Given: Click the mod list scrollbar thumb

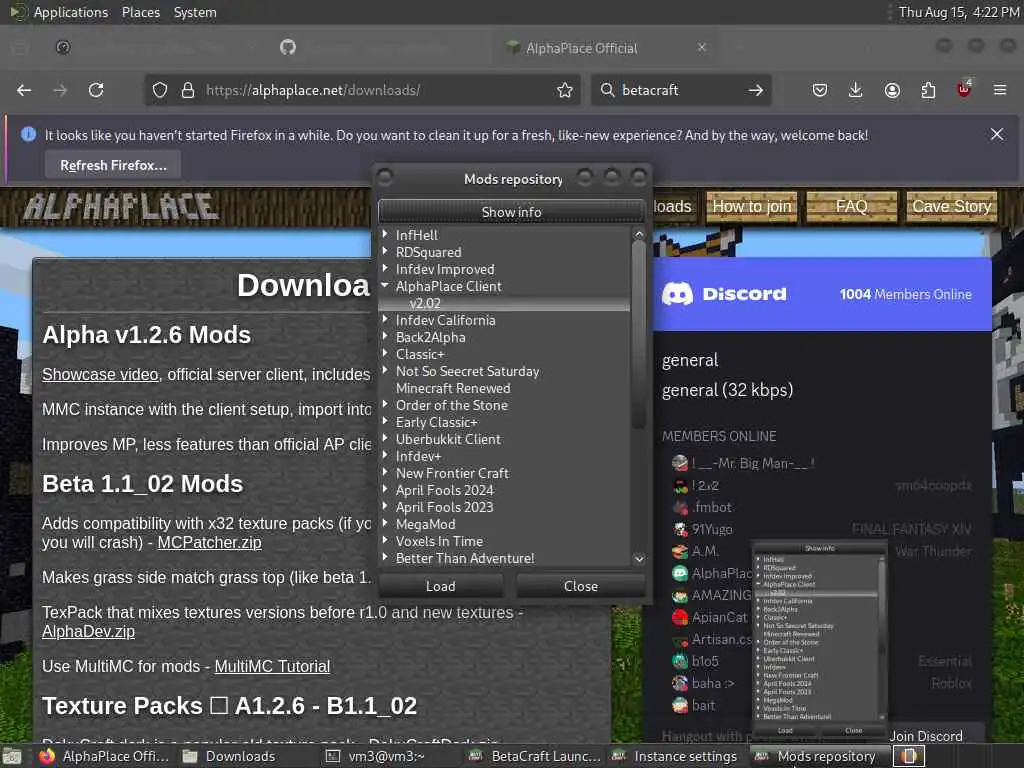Looking at the screenshot, I should tap(639, 334).
